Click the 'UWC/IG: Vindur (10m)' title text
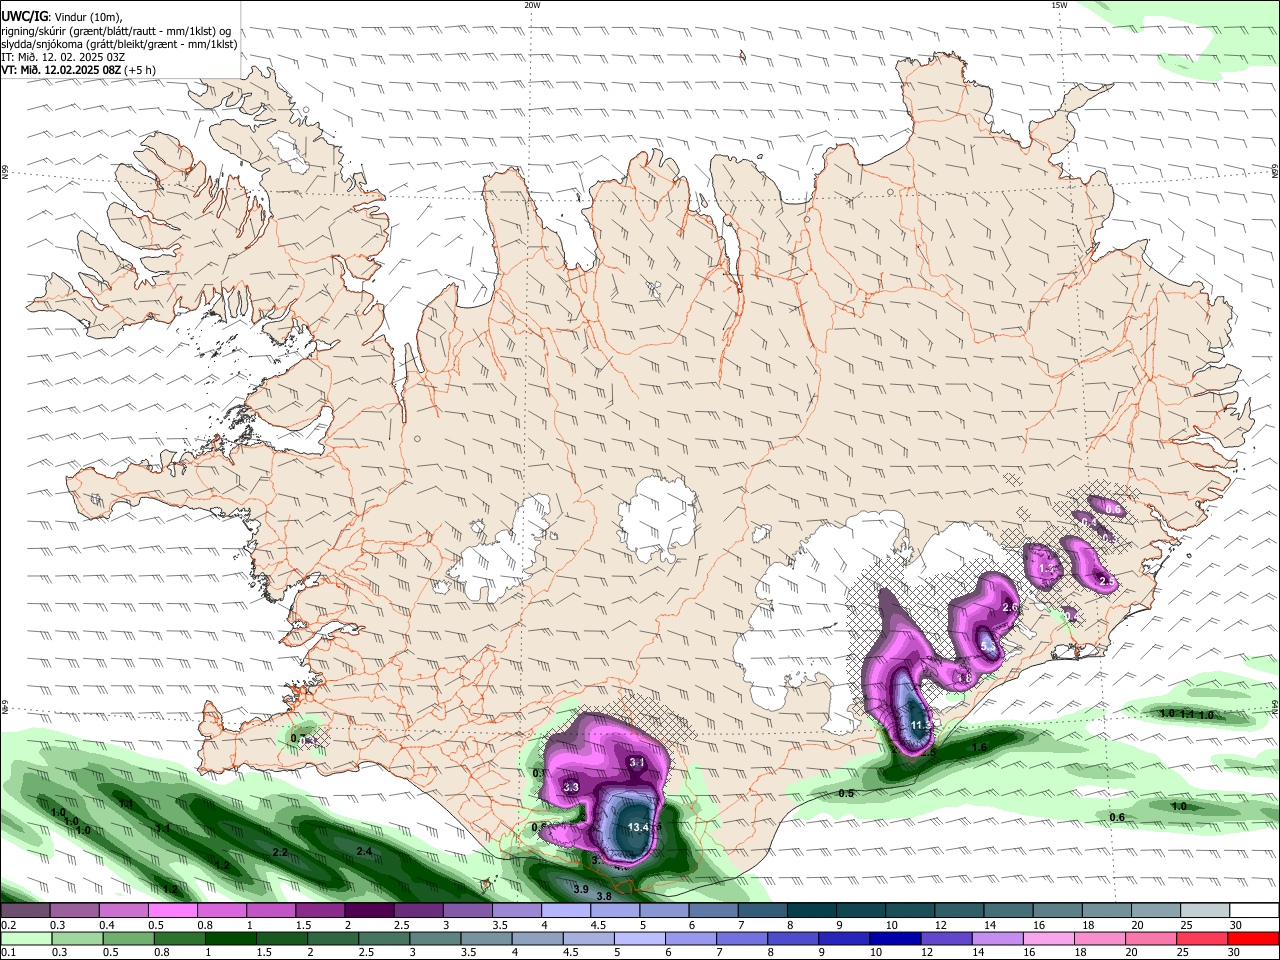The height and width of the screenshot is (960, 1280). (x=61, y=16)
